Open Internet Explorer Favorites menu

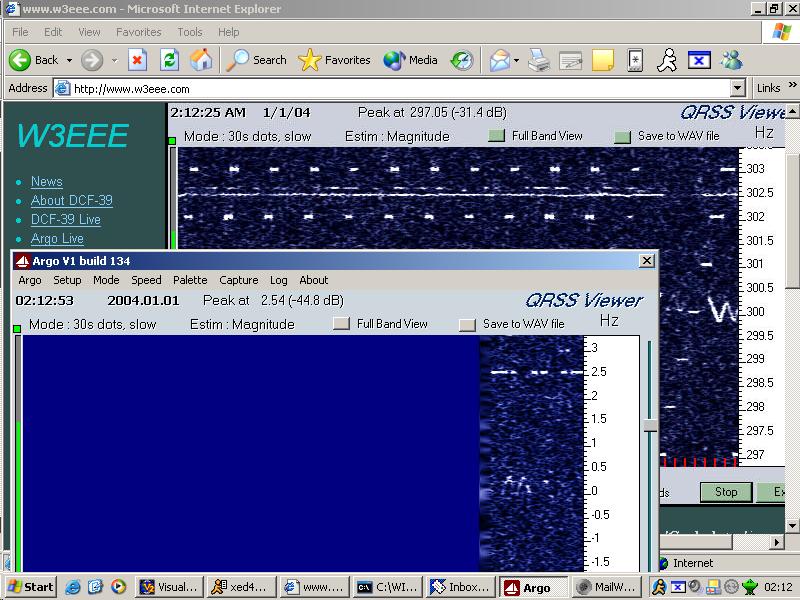pyautogui.click(x=138, y=32)
